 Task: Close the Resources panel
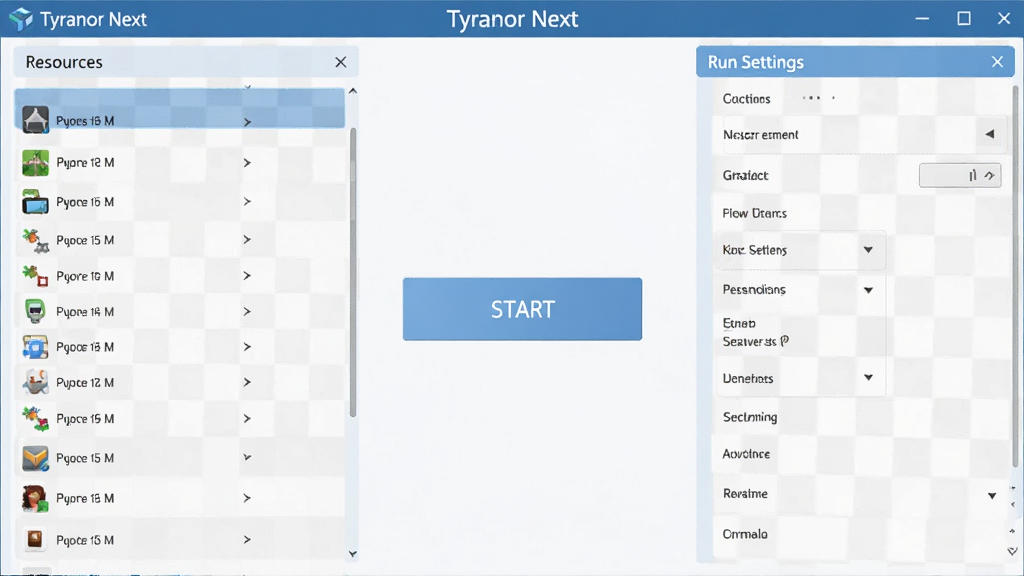pos(340,62)
